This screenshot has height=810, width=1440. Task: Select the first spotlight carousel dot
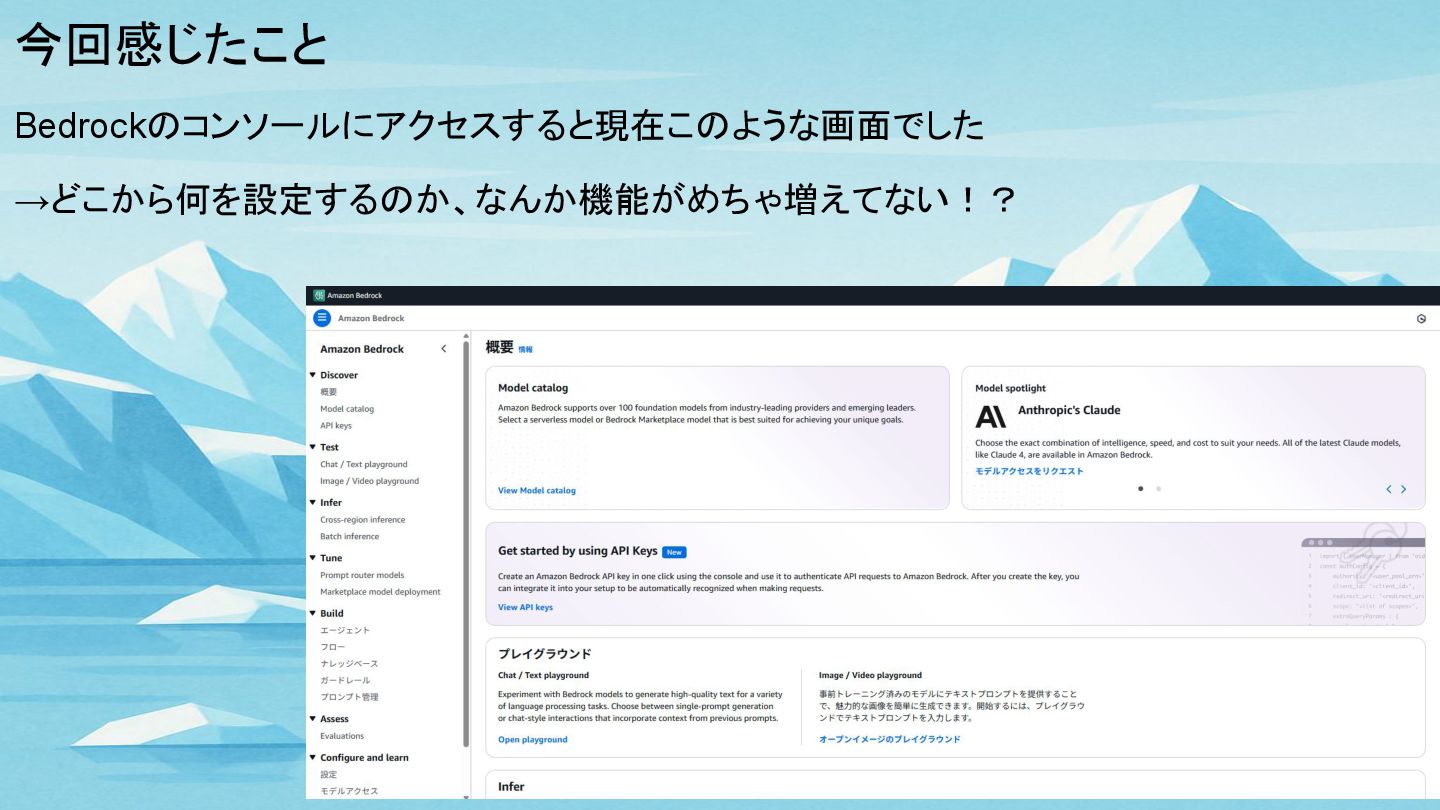tap(1141, 489)
